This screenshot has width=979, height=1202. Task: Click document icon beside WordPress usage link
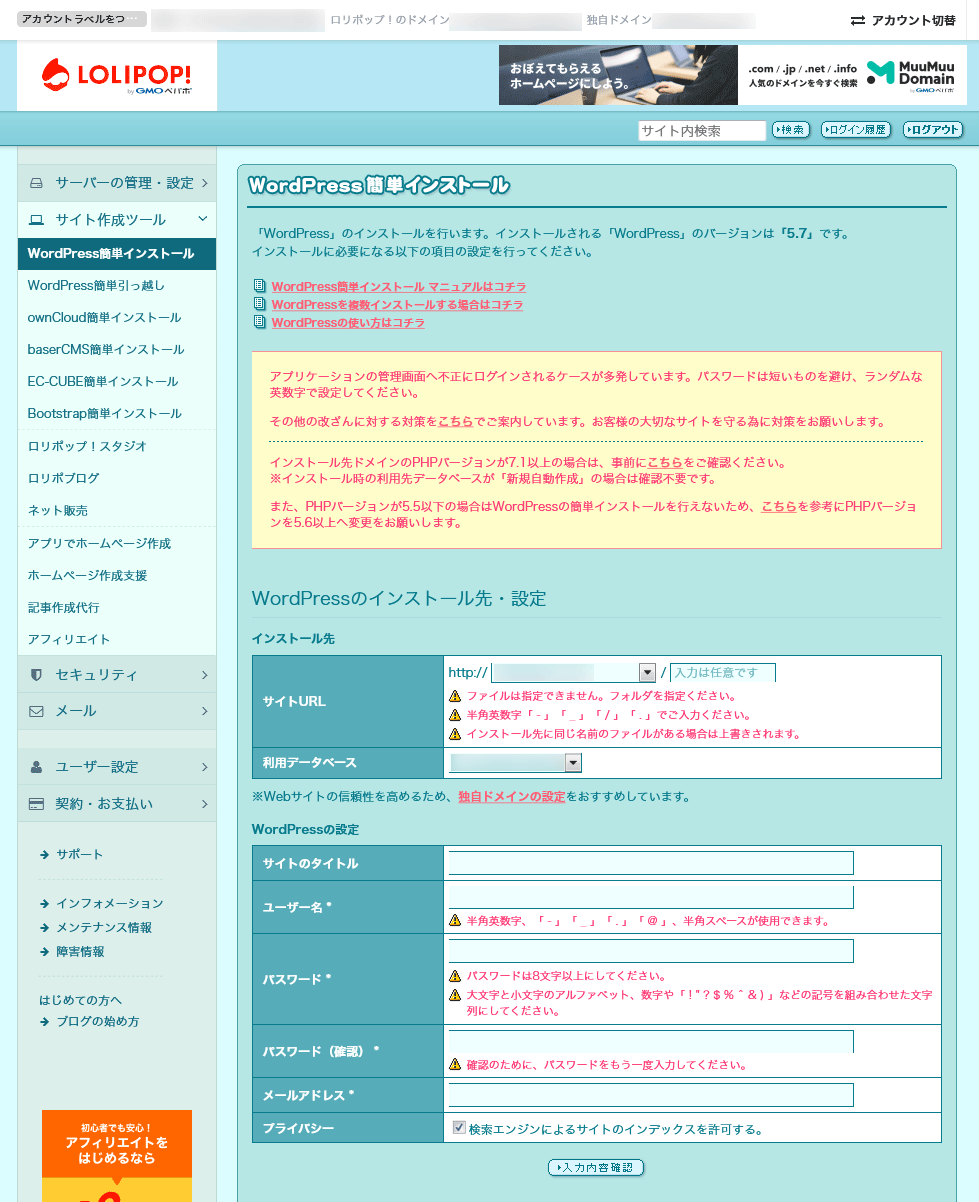(261, 322)
